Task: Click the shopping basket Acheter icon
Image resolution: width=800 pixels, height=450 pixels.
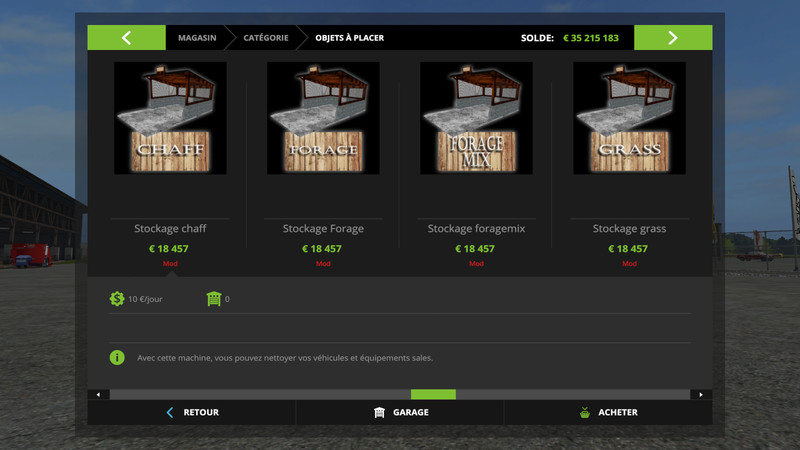Action: [584, 412]
